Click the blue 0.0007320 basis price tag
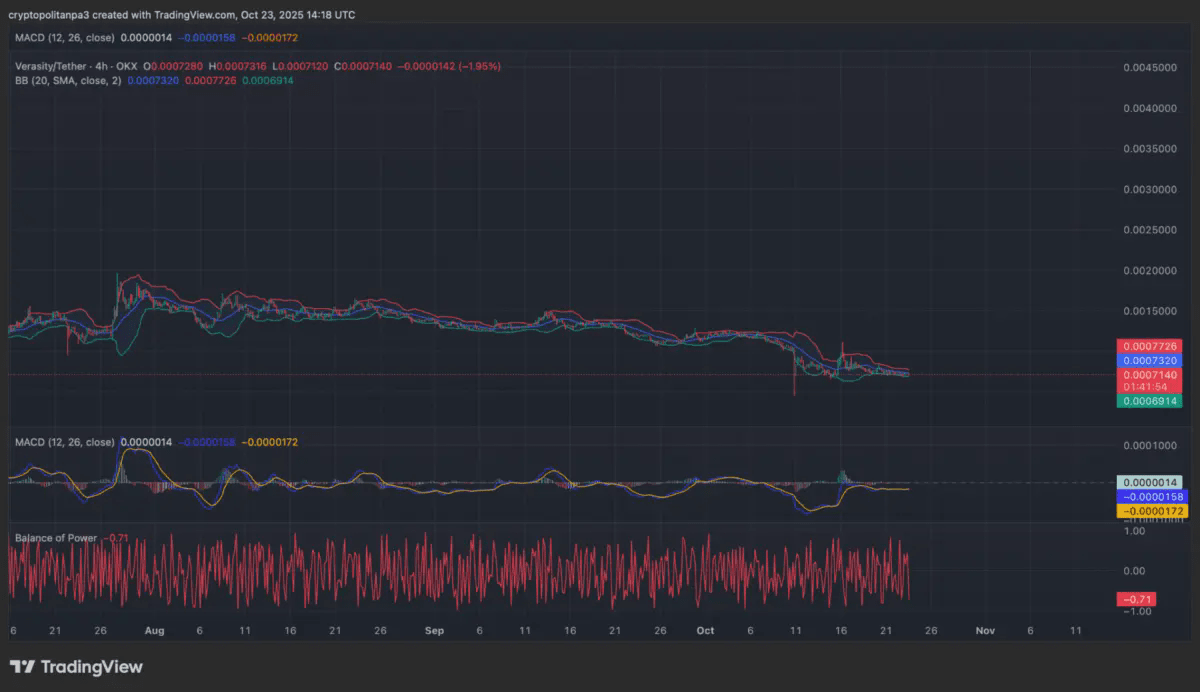 (x=1150, y=360)
